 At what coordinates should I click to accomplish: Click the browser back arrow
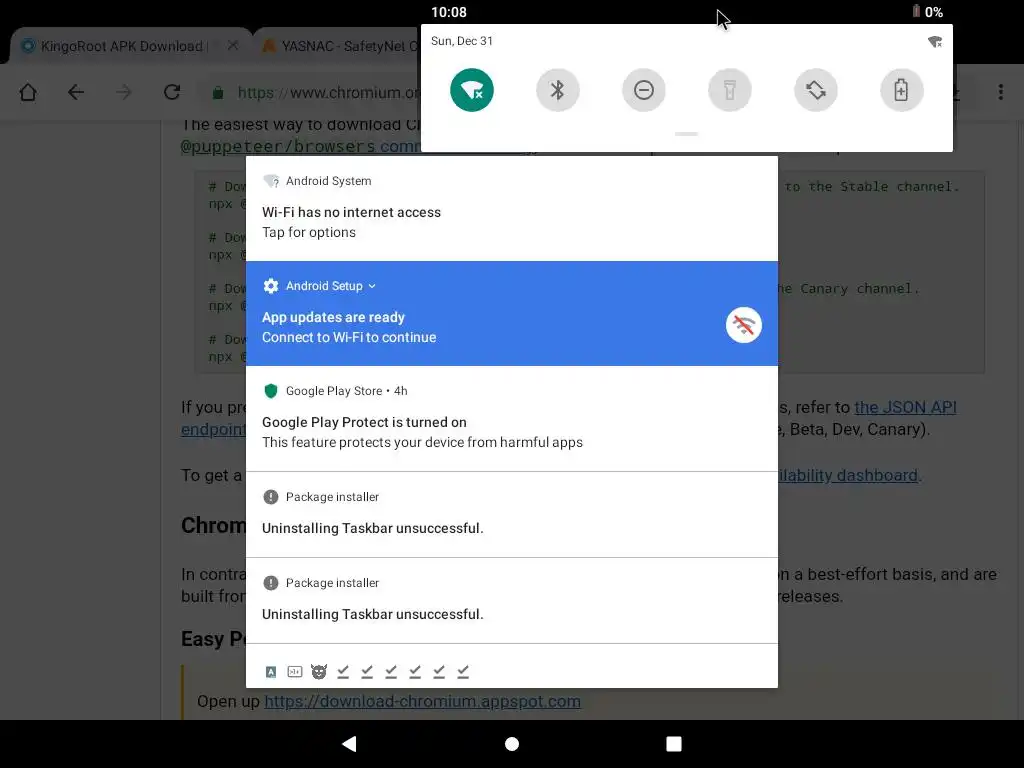[76, 92]
